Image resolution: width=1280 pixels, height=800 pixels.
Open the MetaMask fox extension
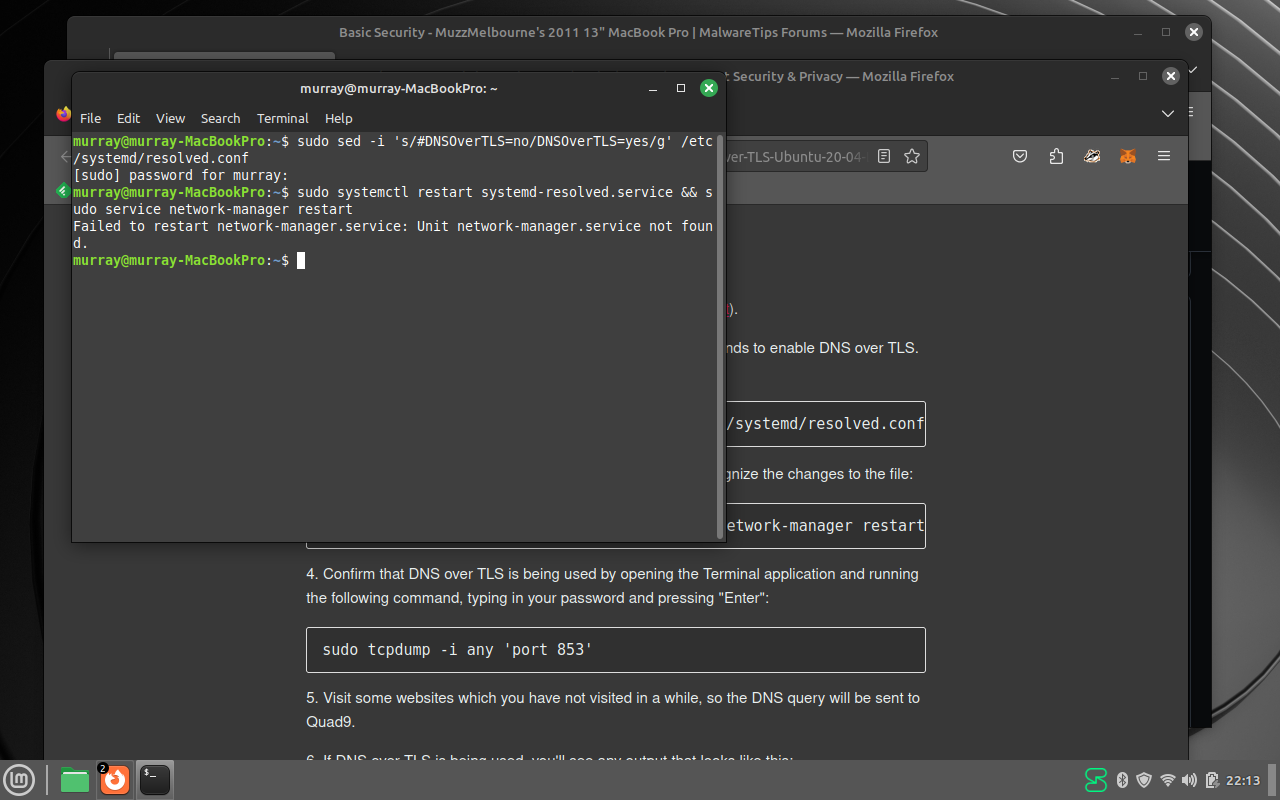1127,156
